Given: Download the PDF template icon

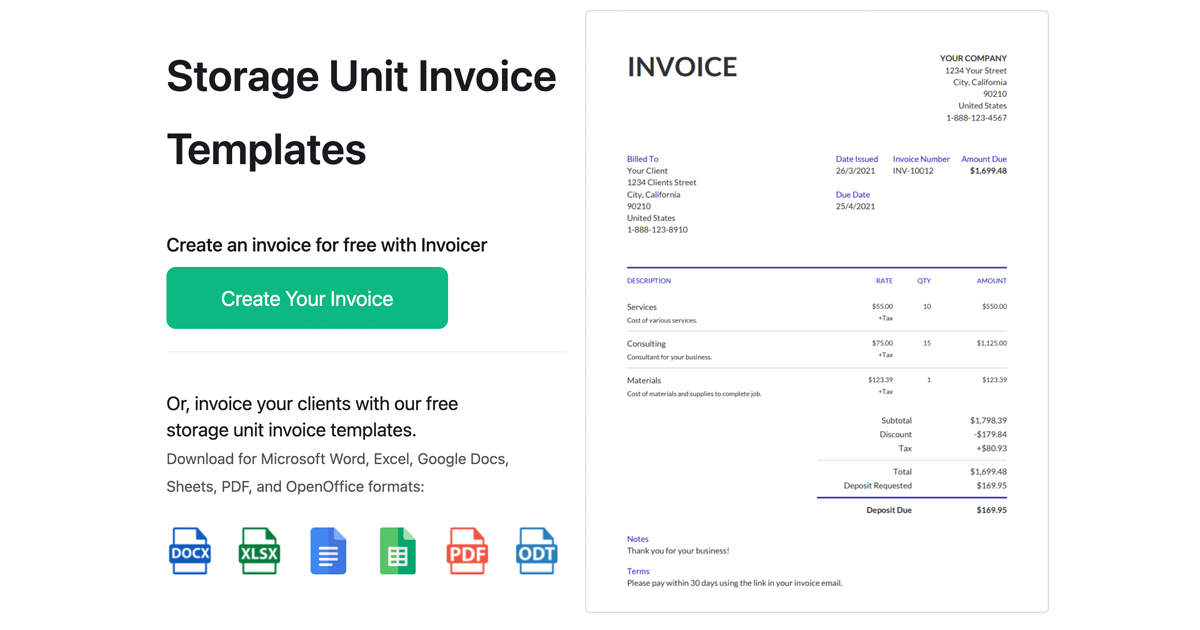Looking at the screenshot, I should pos(467,551).
